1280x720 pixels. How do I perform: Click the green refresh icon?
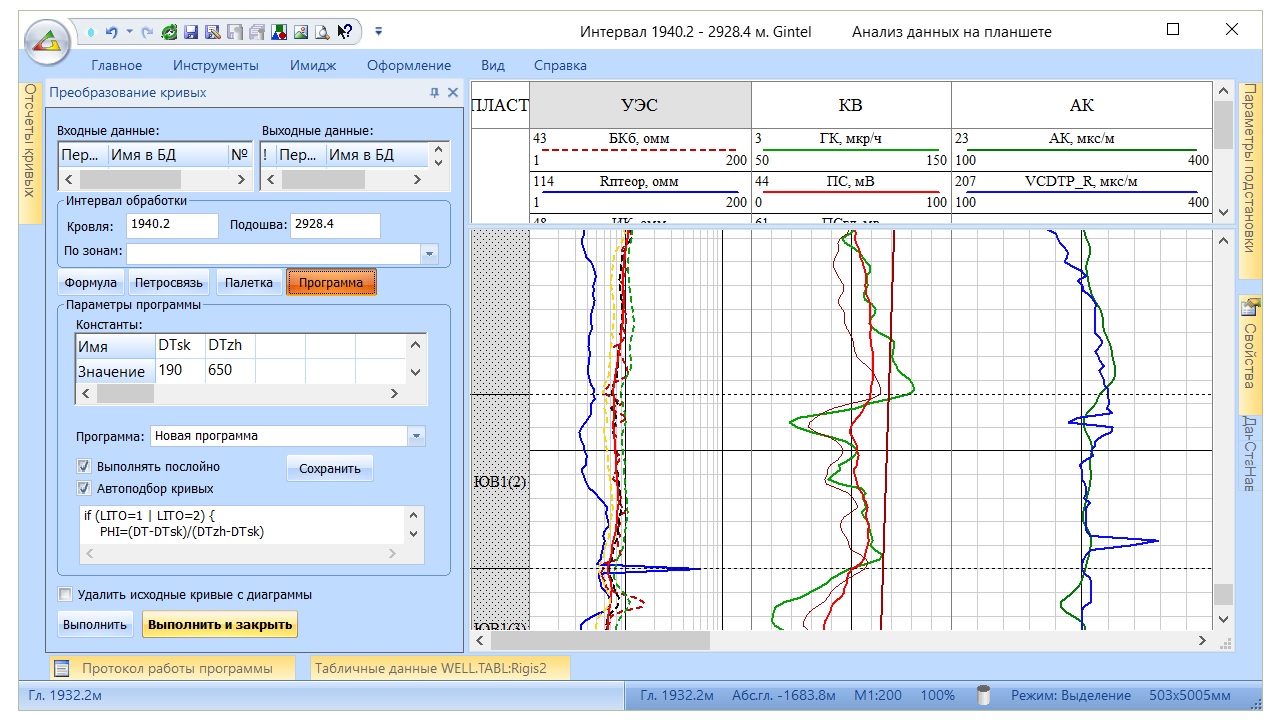tap(170, 32)
